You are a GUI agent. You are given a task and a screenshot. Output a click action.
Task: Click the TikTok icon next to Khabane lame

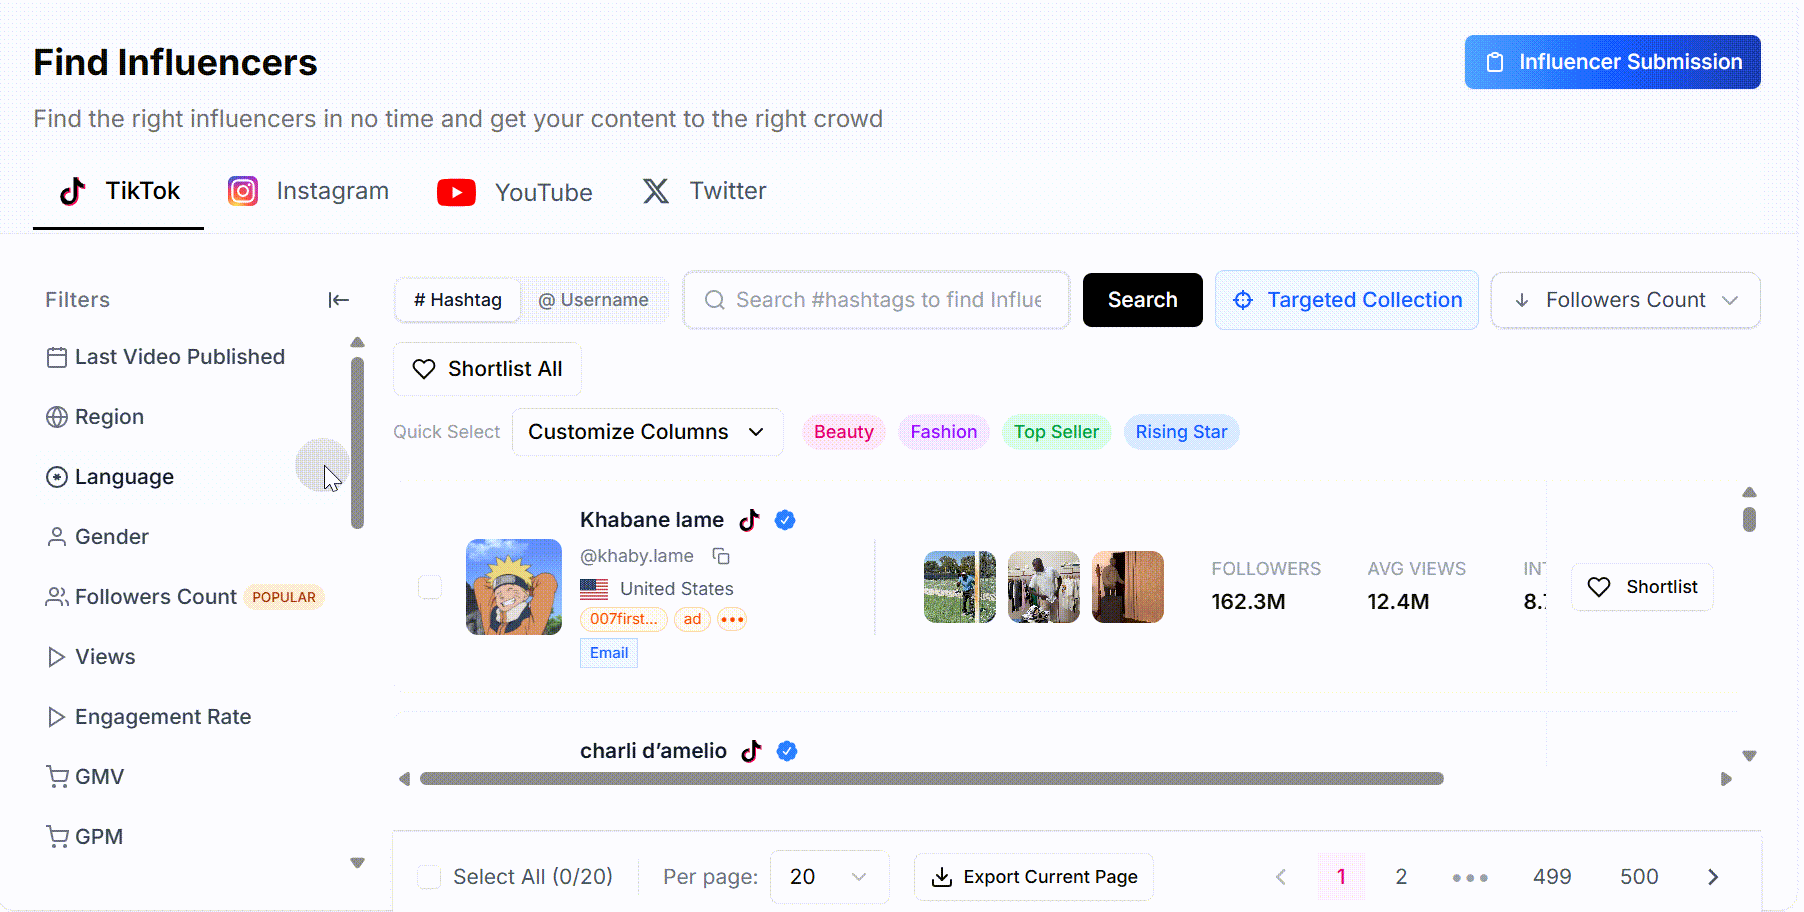pos(749,520)
